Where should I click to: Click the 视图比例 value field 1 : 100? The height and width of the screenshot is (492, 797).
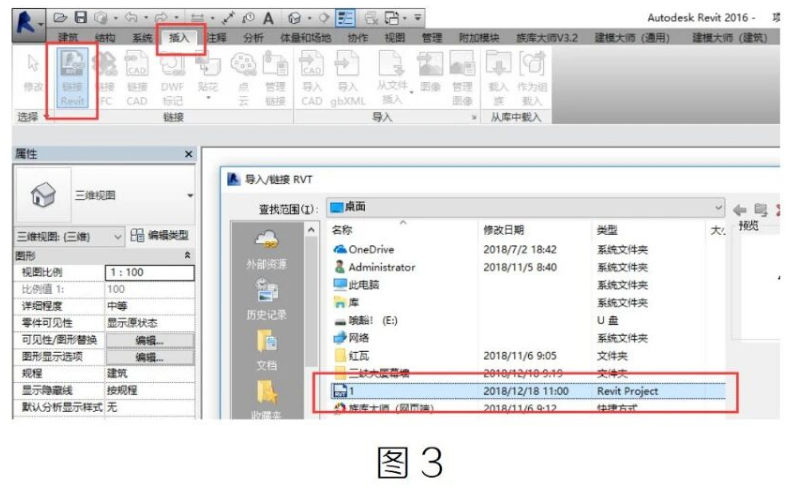(x=149, y=272)
